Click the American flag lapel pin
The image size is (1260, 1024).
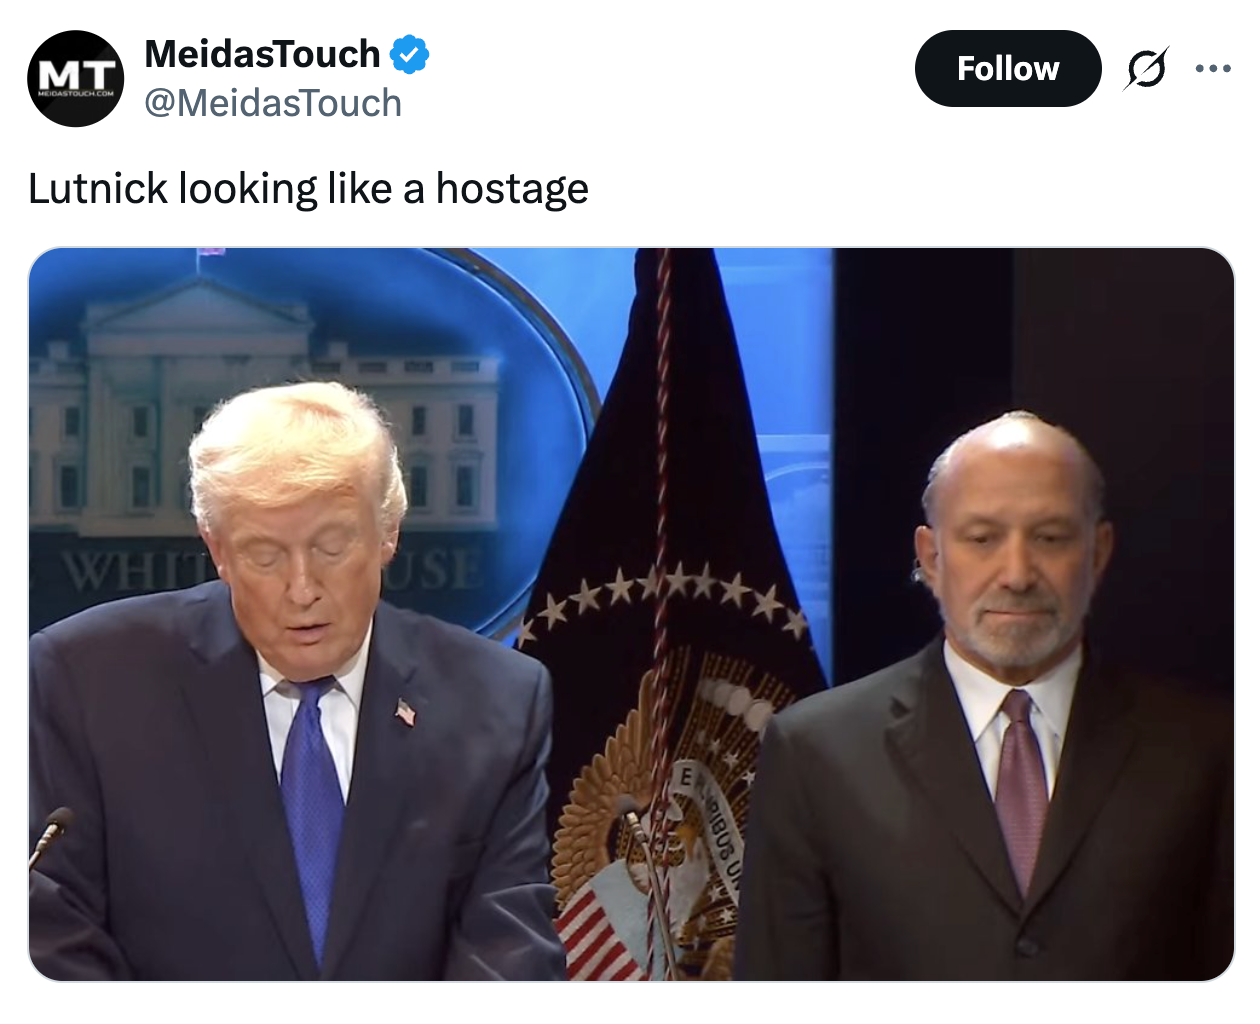[x=405, y=712]
